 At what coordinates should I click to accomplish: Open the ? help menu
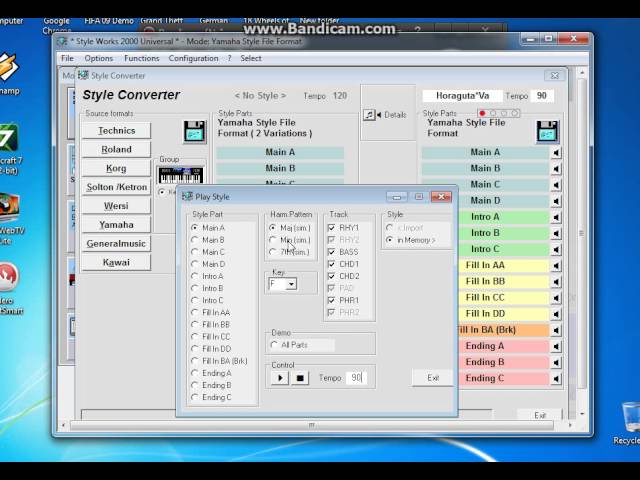pyautogui.click(x=229, y=58)
